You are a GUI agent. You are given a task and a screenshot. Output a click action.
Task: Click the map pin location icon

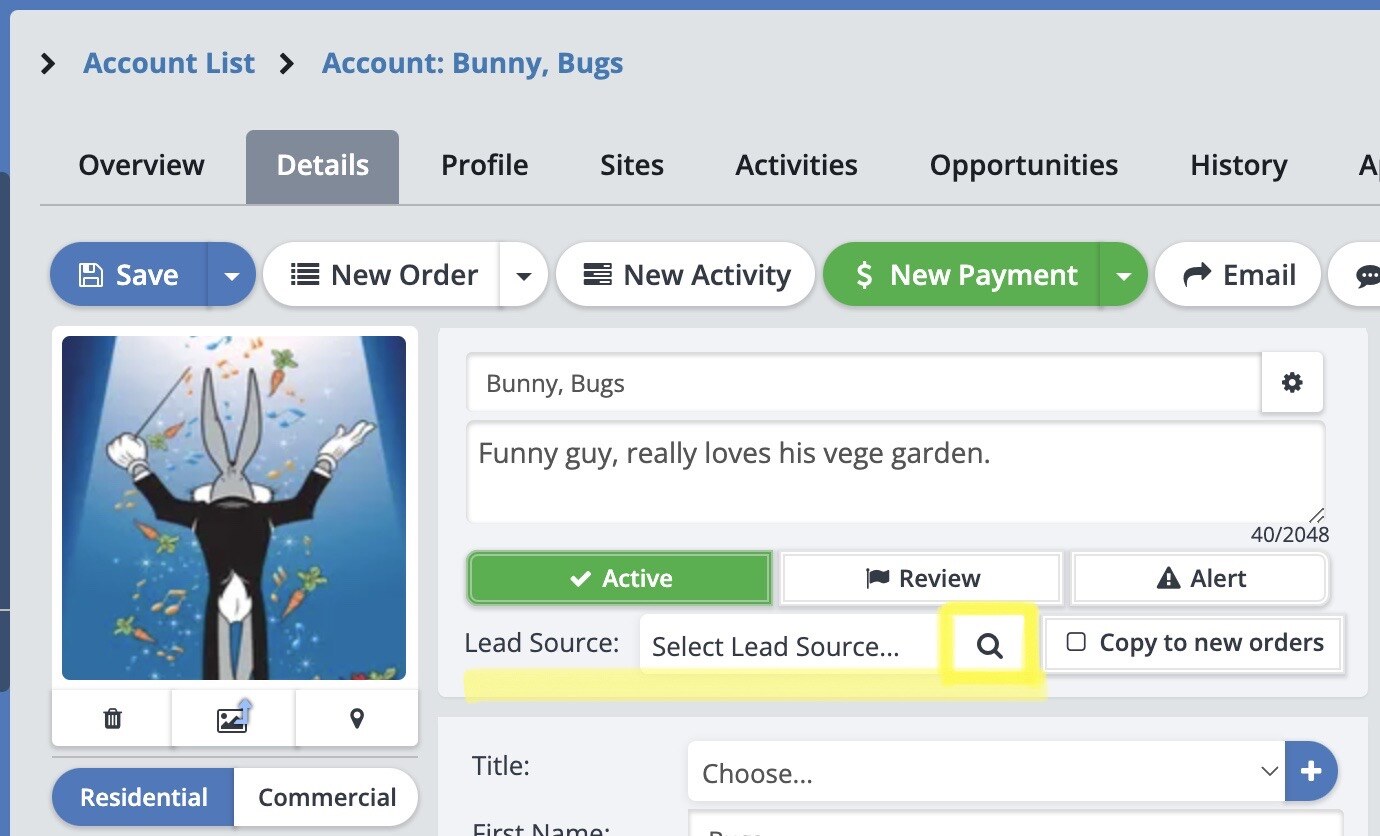(356, 718)
